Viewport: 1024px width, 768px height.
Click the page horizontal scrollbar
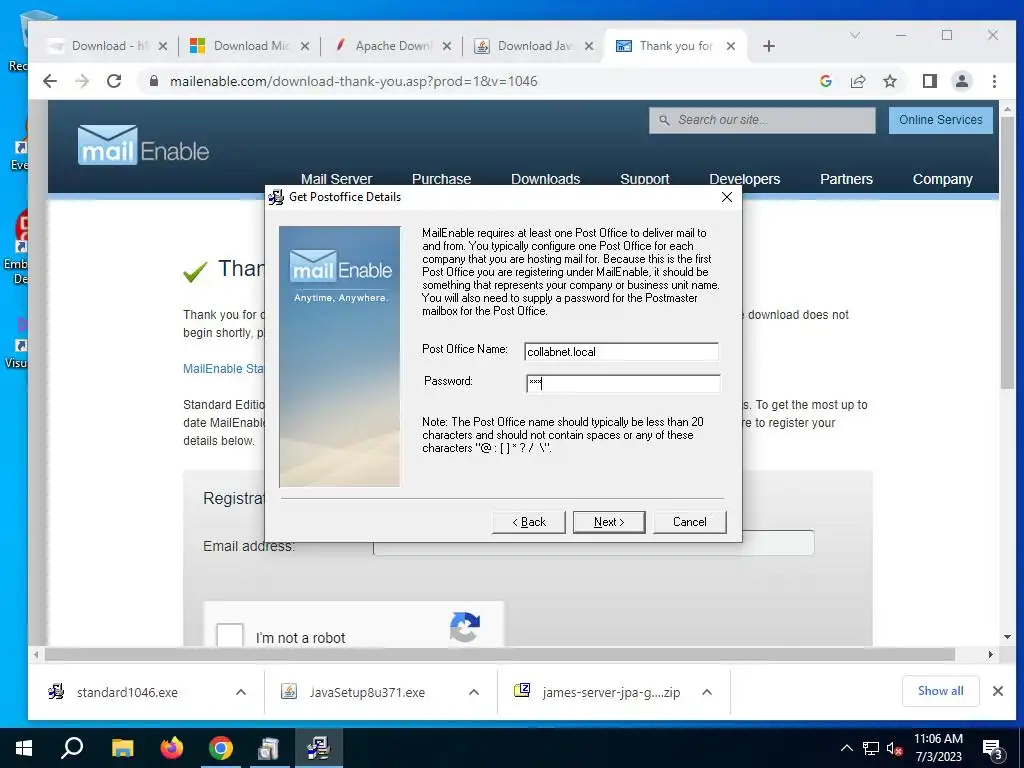pos(500,654)
